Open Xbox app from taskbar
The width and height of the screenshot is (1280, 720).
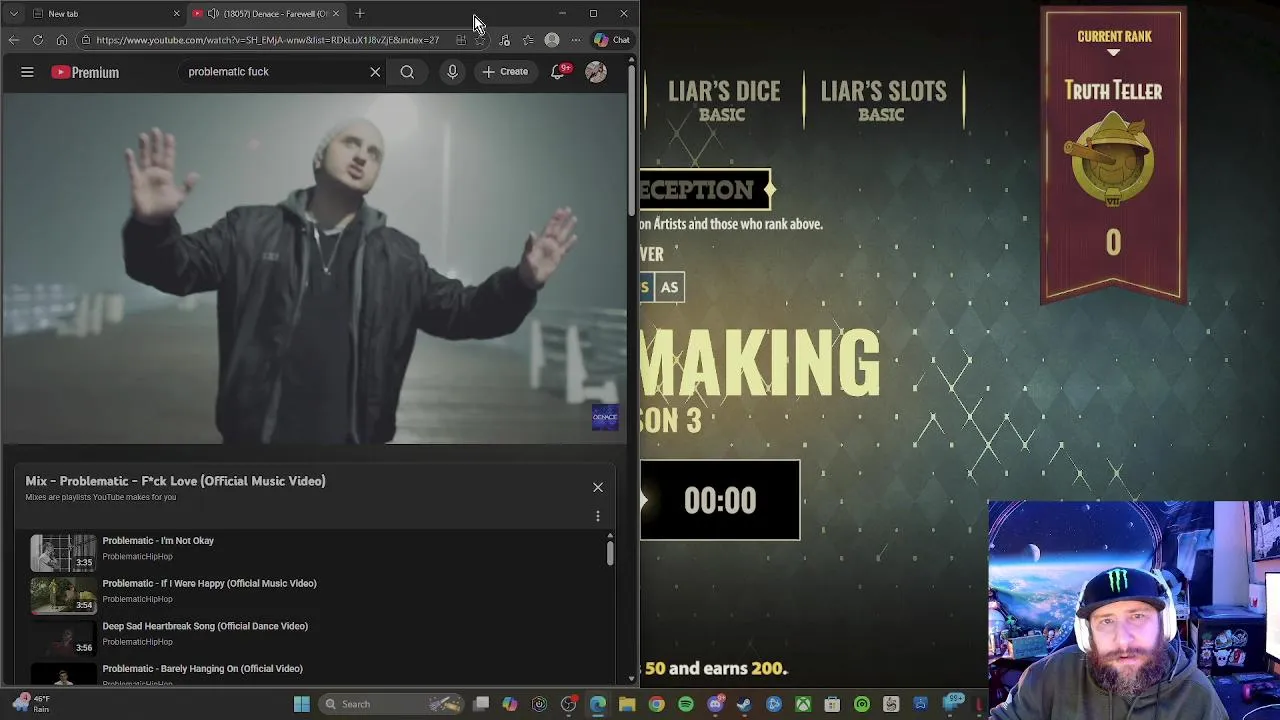pyautogui.click(x=803, y=704)
